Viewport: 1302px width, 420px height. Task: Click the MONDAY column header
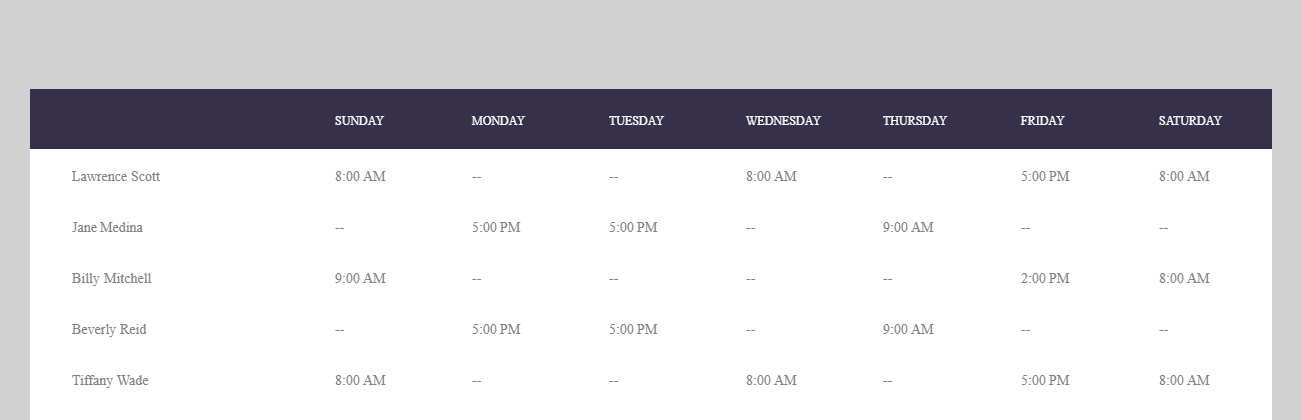point(498,121)
